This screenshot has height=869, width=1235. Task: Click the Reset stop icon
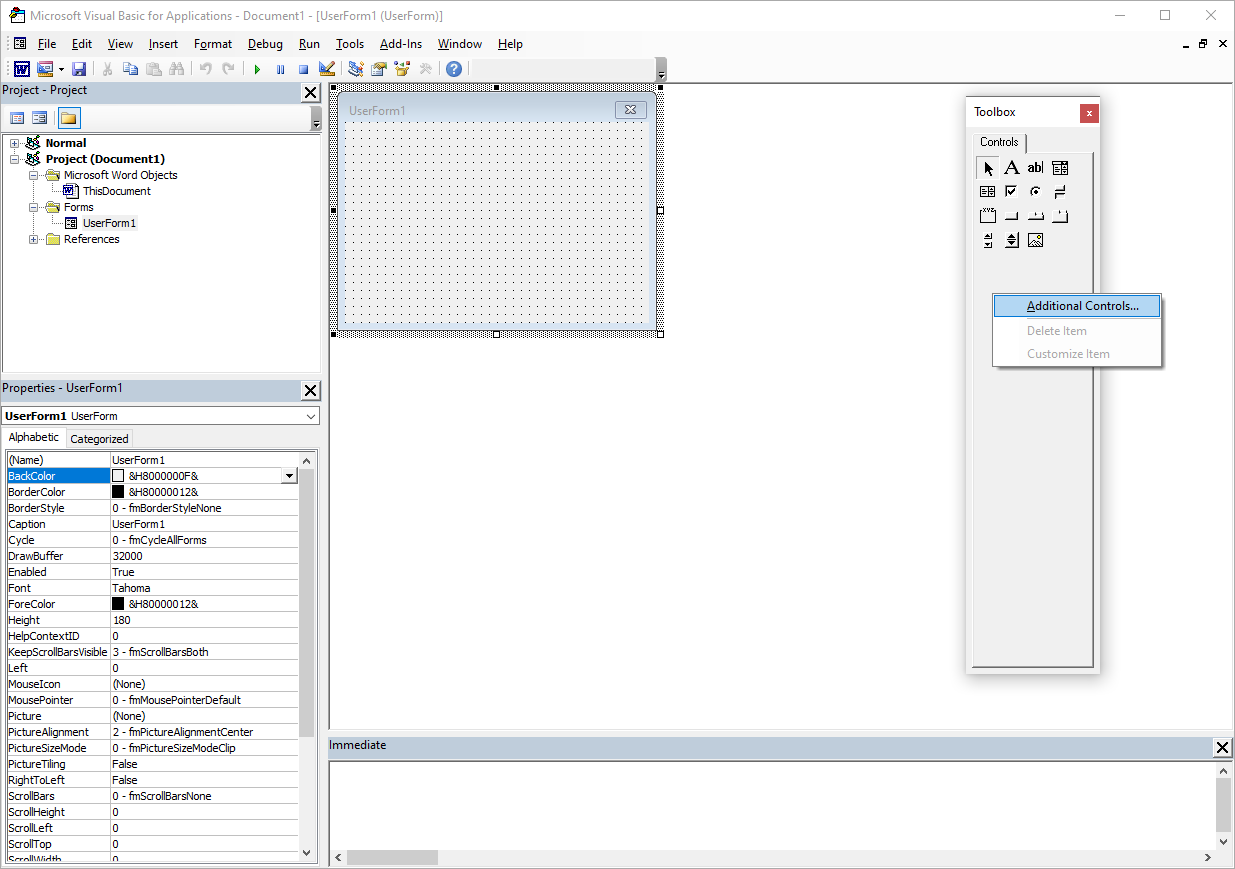(303, 69)
